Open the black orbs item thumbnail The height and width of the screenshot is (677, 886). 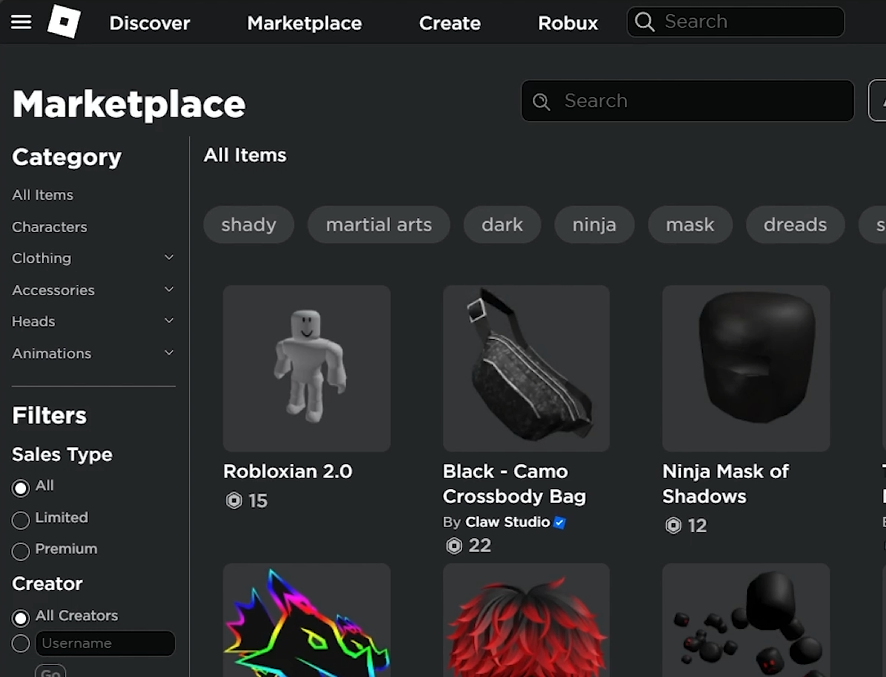click(746, 620)
